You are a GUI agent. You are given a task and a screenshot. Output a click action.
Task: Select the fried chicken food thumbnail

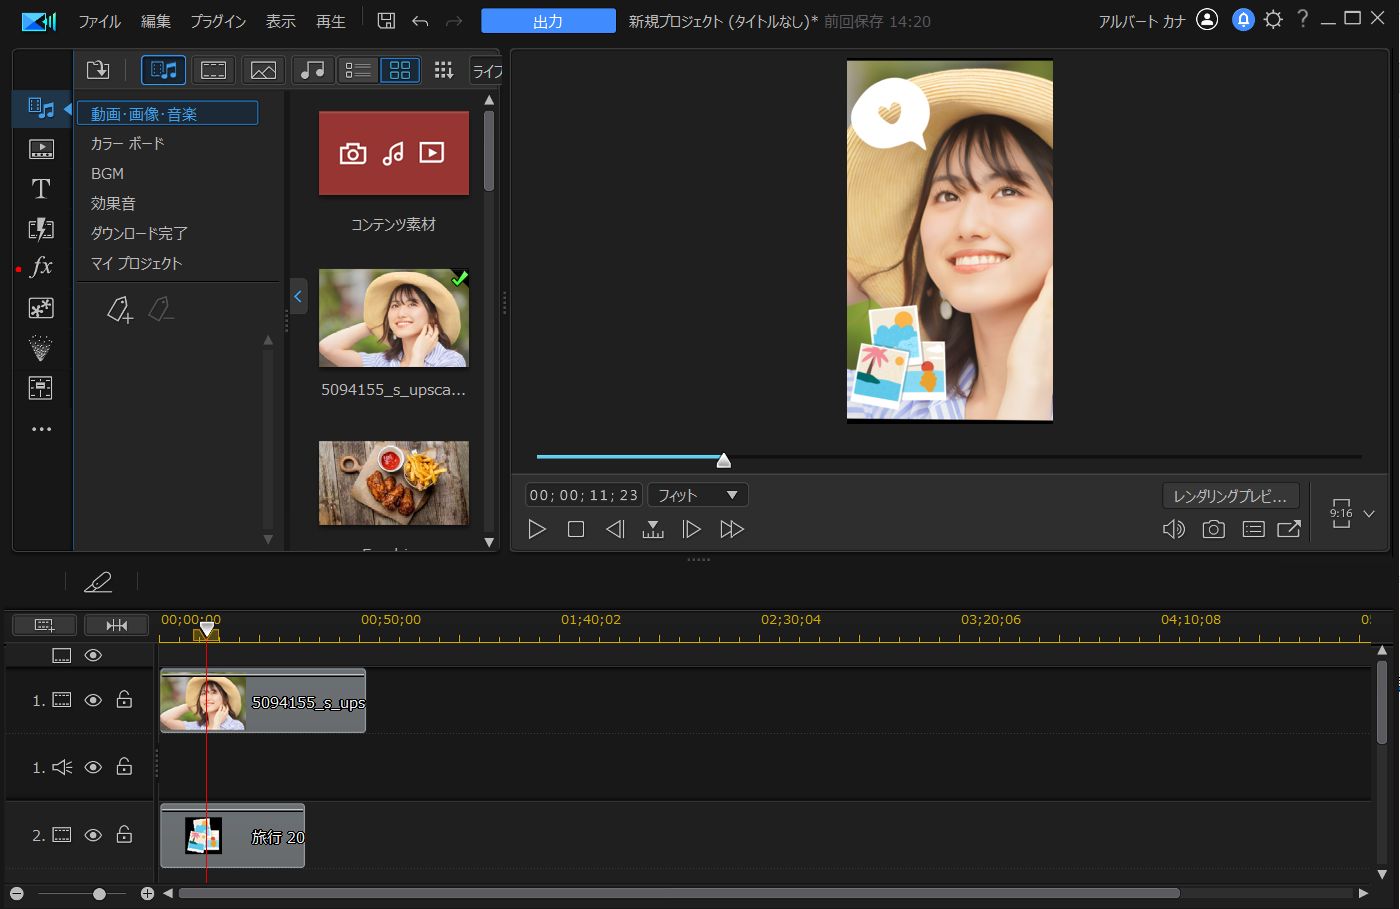click(393, 484)
